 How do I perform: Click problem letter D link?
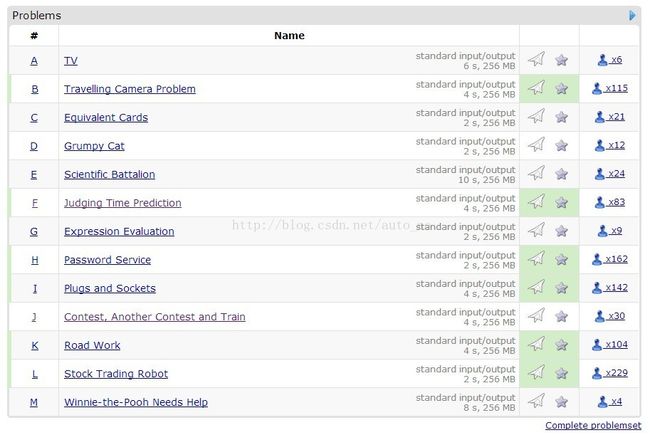click(x=34, y=146)
